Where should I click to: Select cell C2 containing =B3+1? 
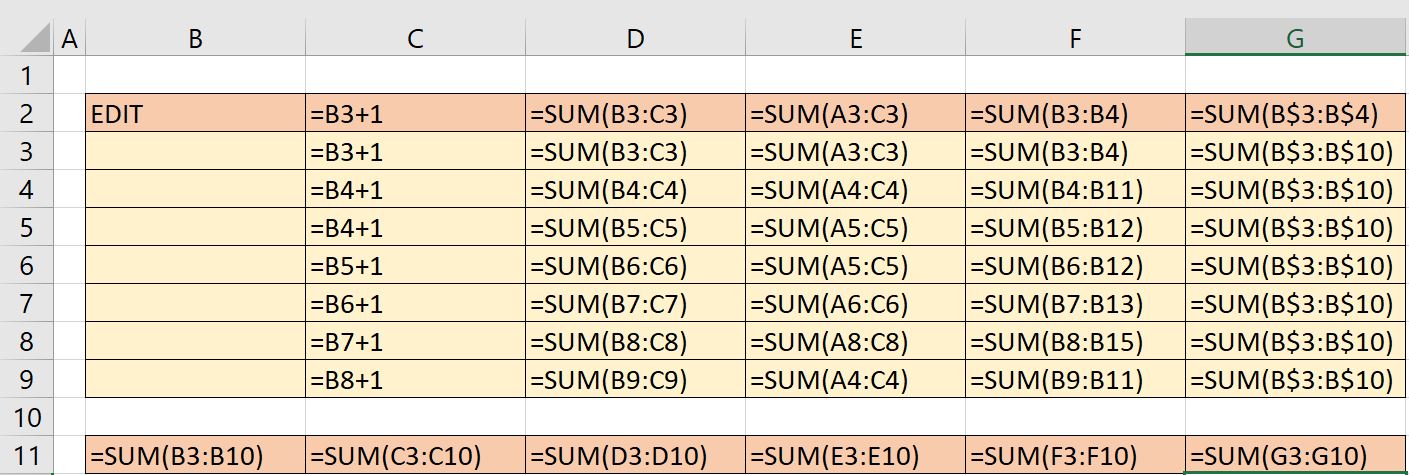415,114
